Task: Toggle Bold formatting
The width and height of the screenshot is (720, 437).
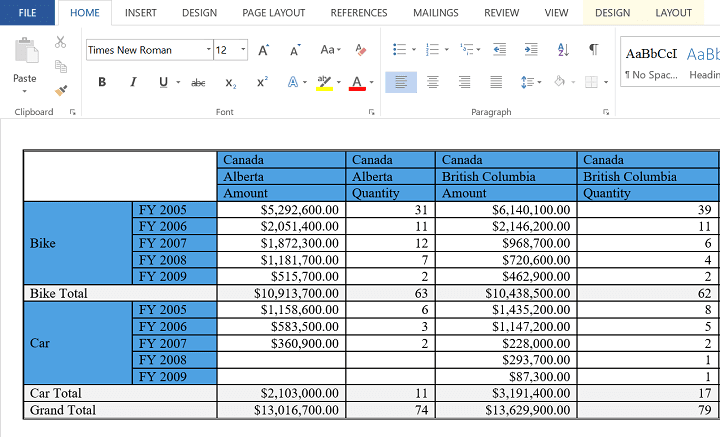Action: [x=102, y=82]
